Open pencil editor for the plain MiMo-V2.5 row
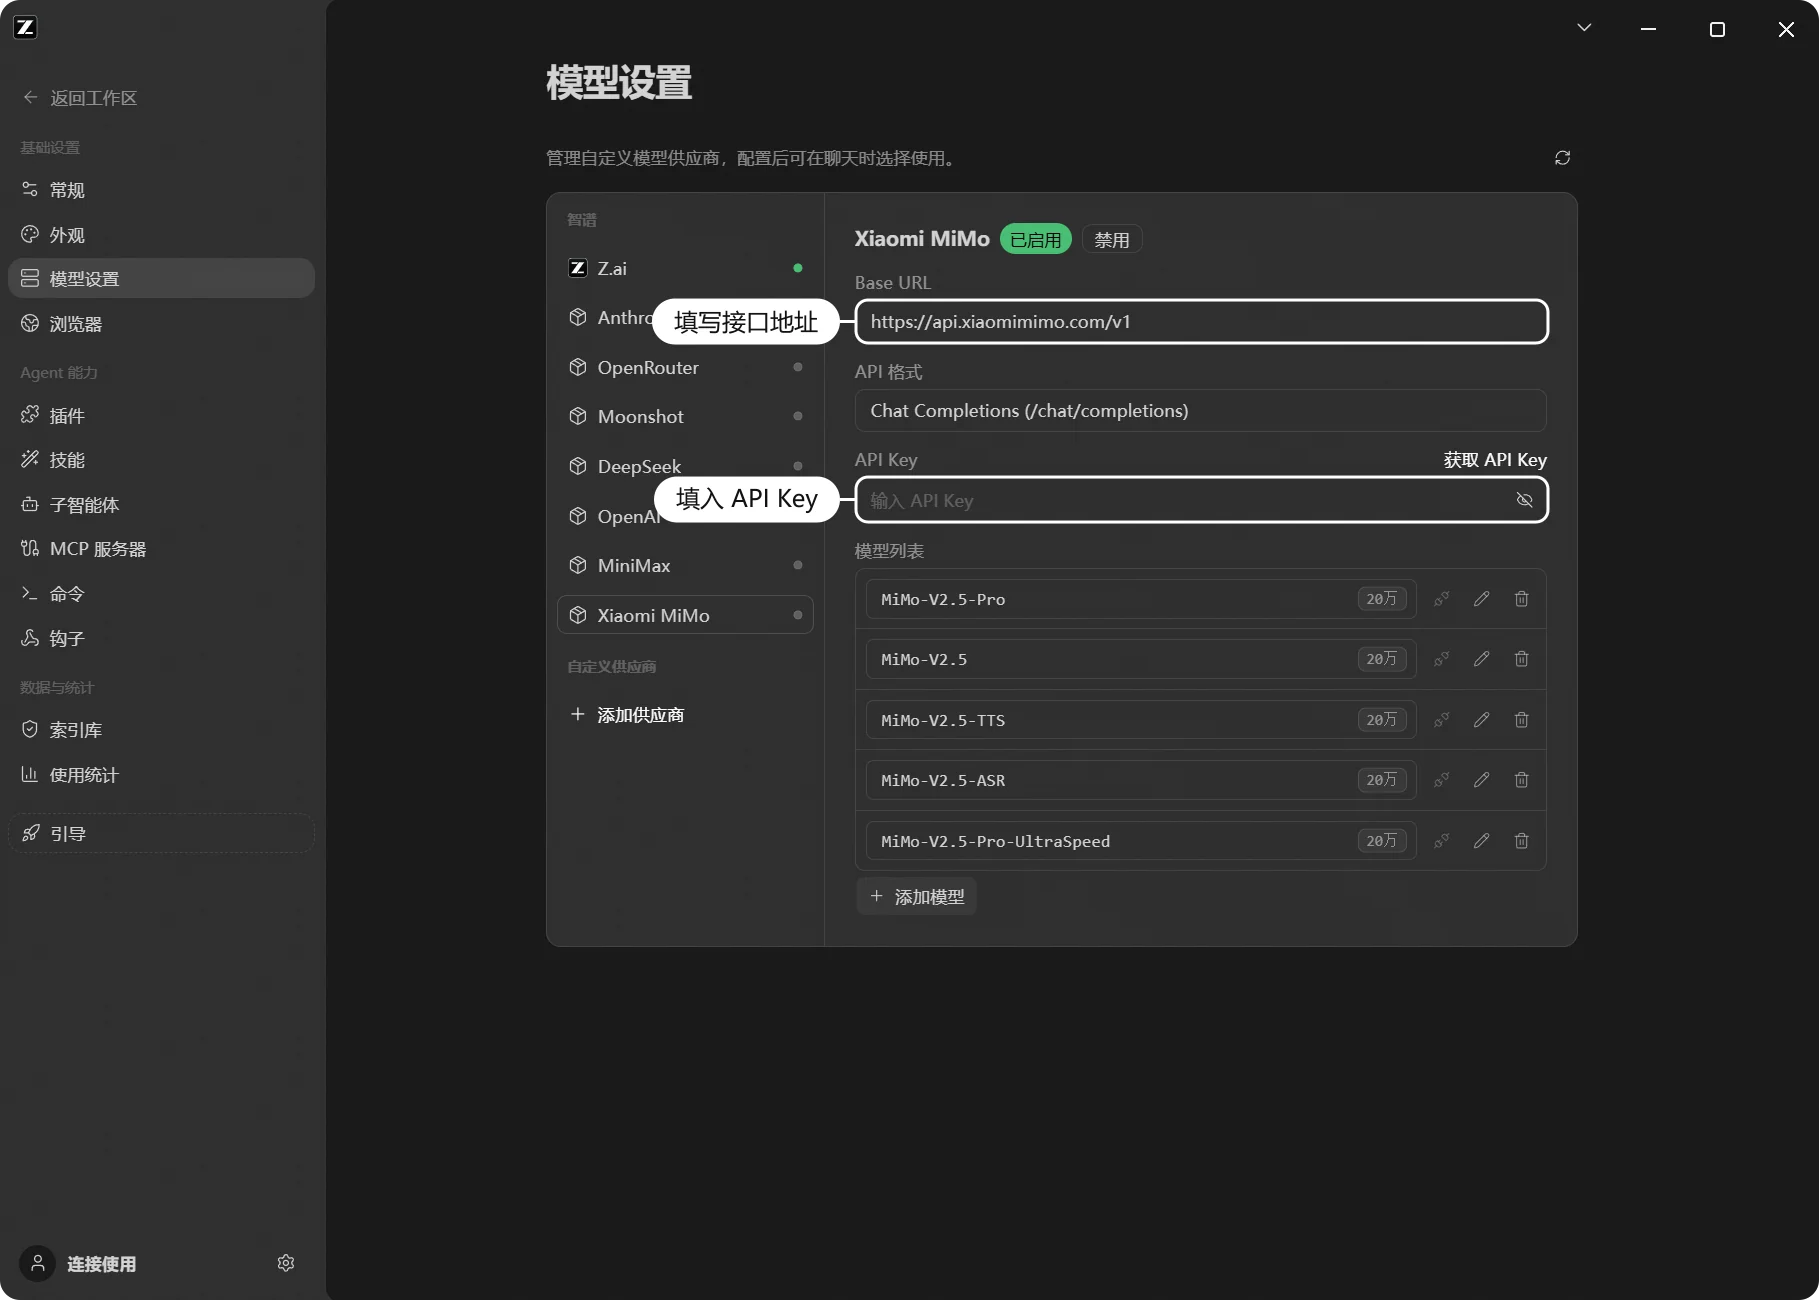 pos(1481,659)
